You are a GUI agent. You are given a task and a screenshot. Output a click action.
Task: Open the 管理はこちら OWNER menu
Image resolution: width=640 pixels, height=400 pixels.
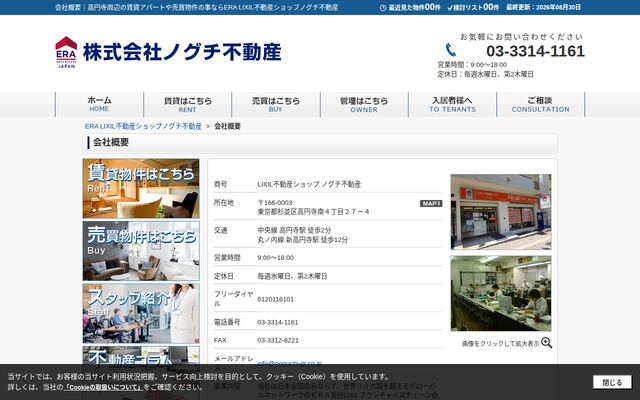(364, 104)
